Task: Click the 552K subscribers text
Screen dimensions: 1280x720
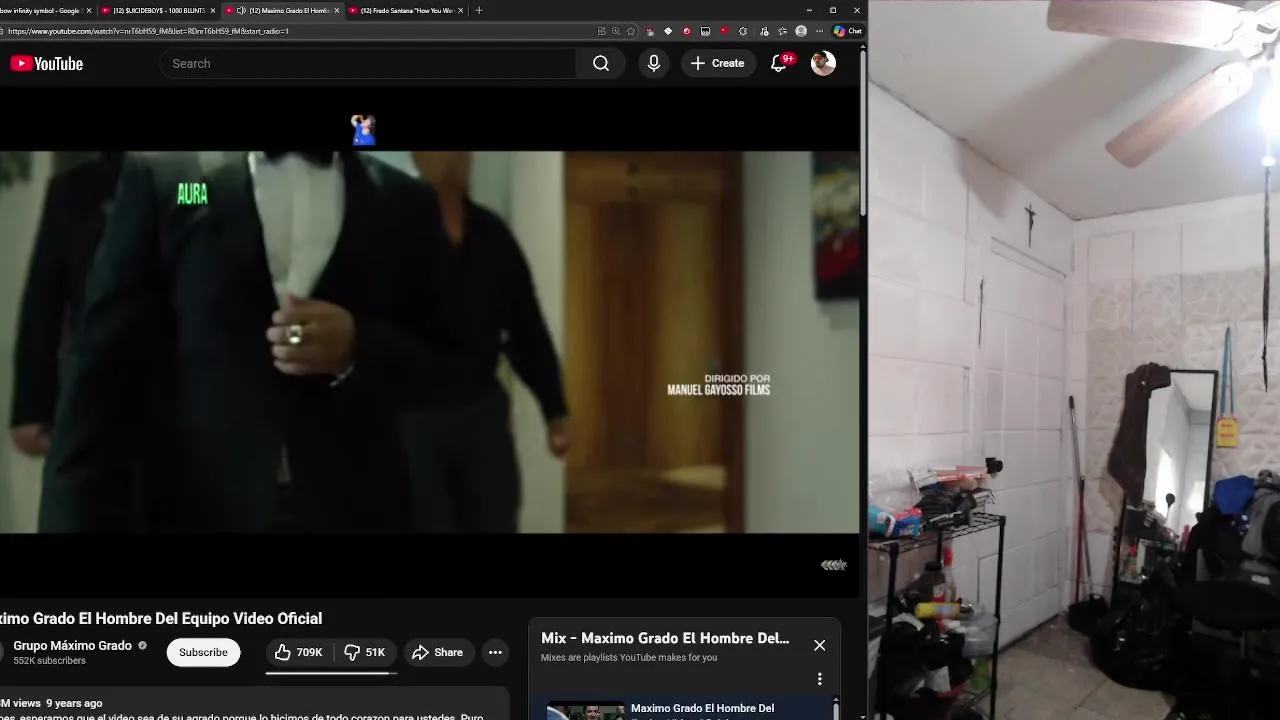Action: click(49, 661)
